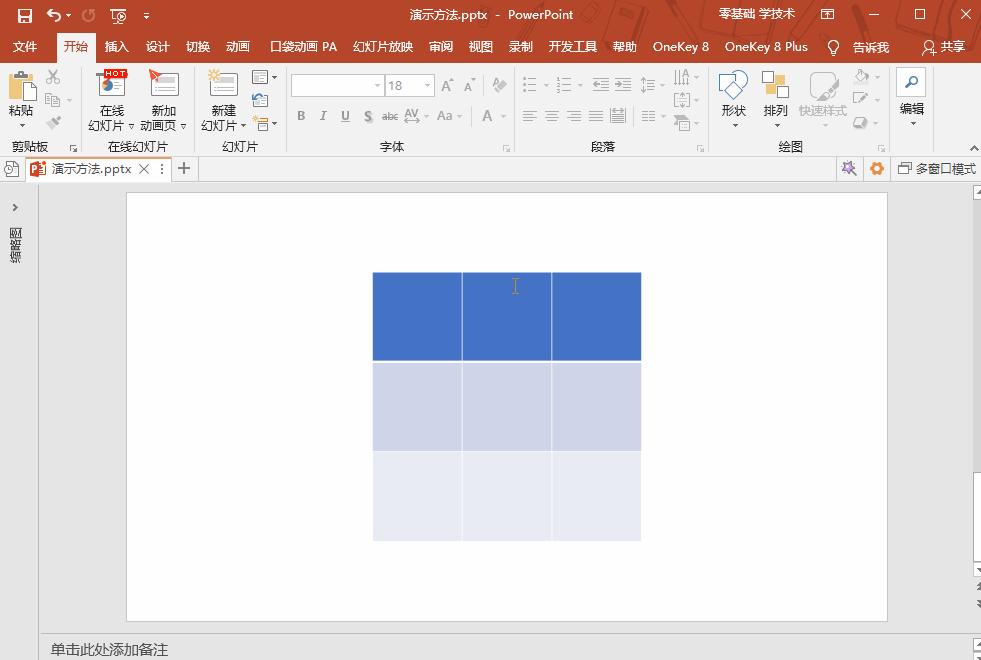Screen dimensions: 981x660
Task: Open the font name dropdown arrow
Action: [x=377, y=86]
